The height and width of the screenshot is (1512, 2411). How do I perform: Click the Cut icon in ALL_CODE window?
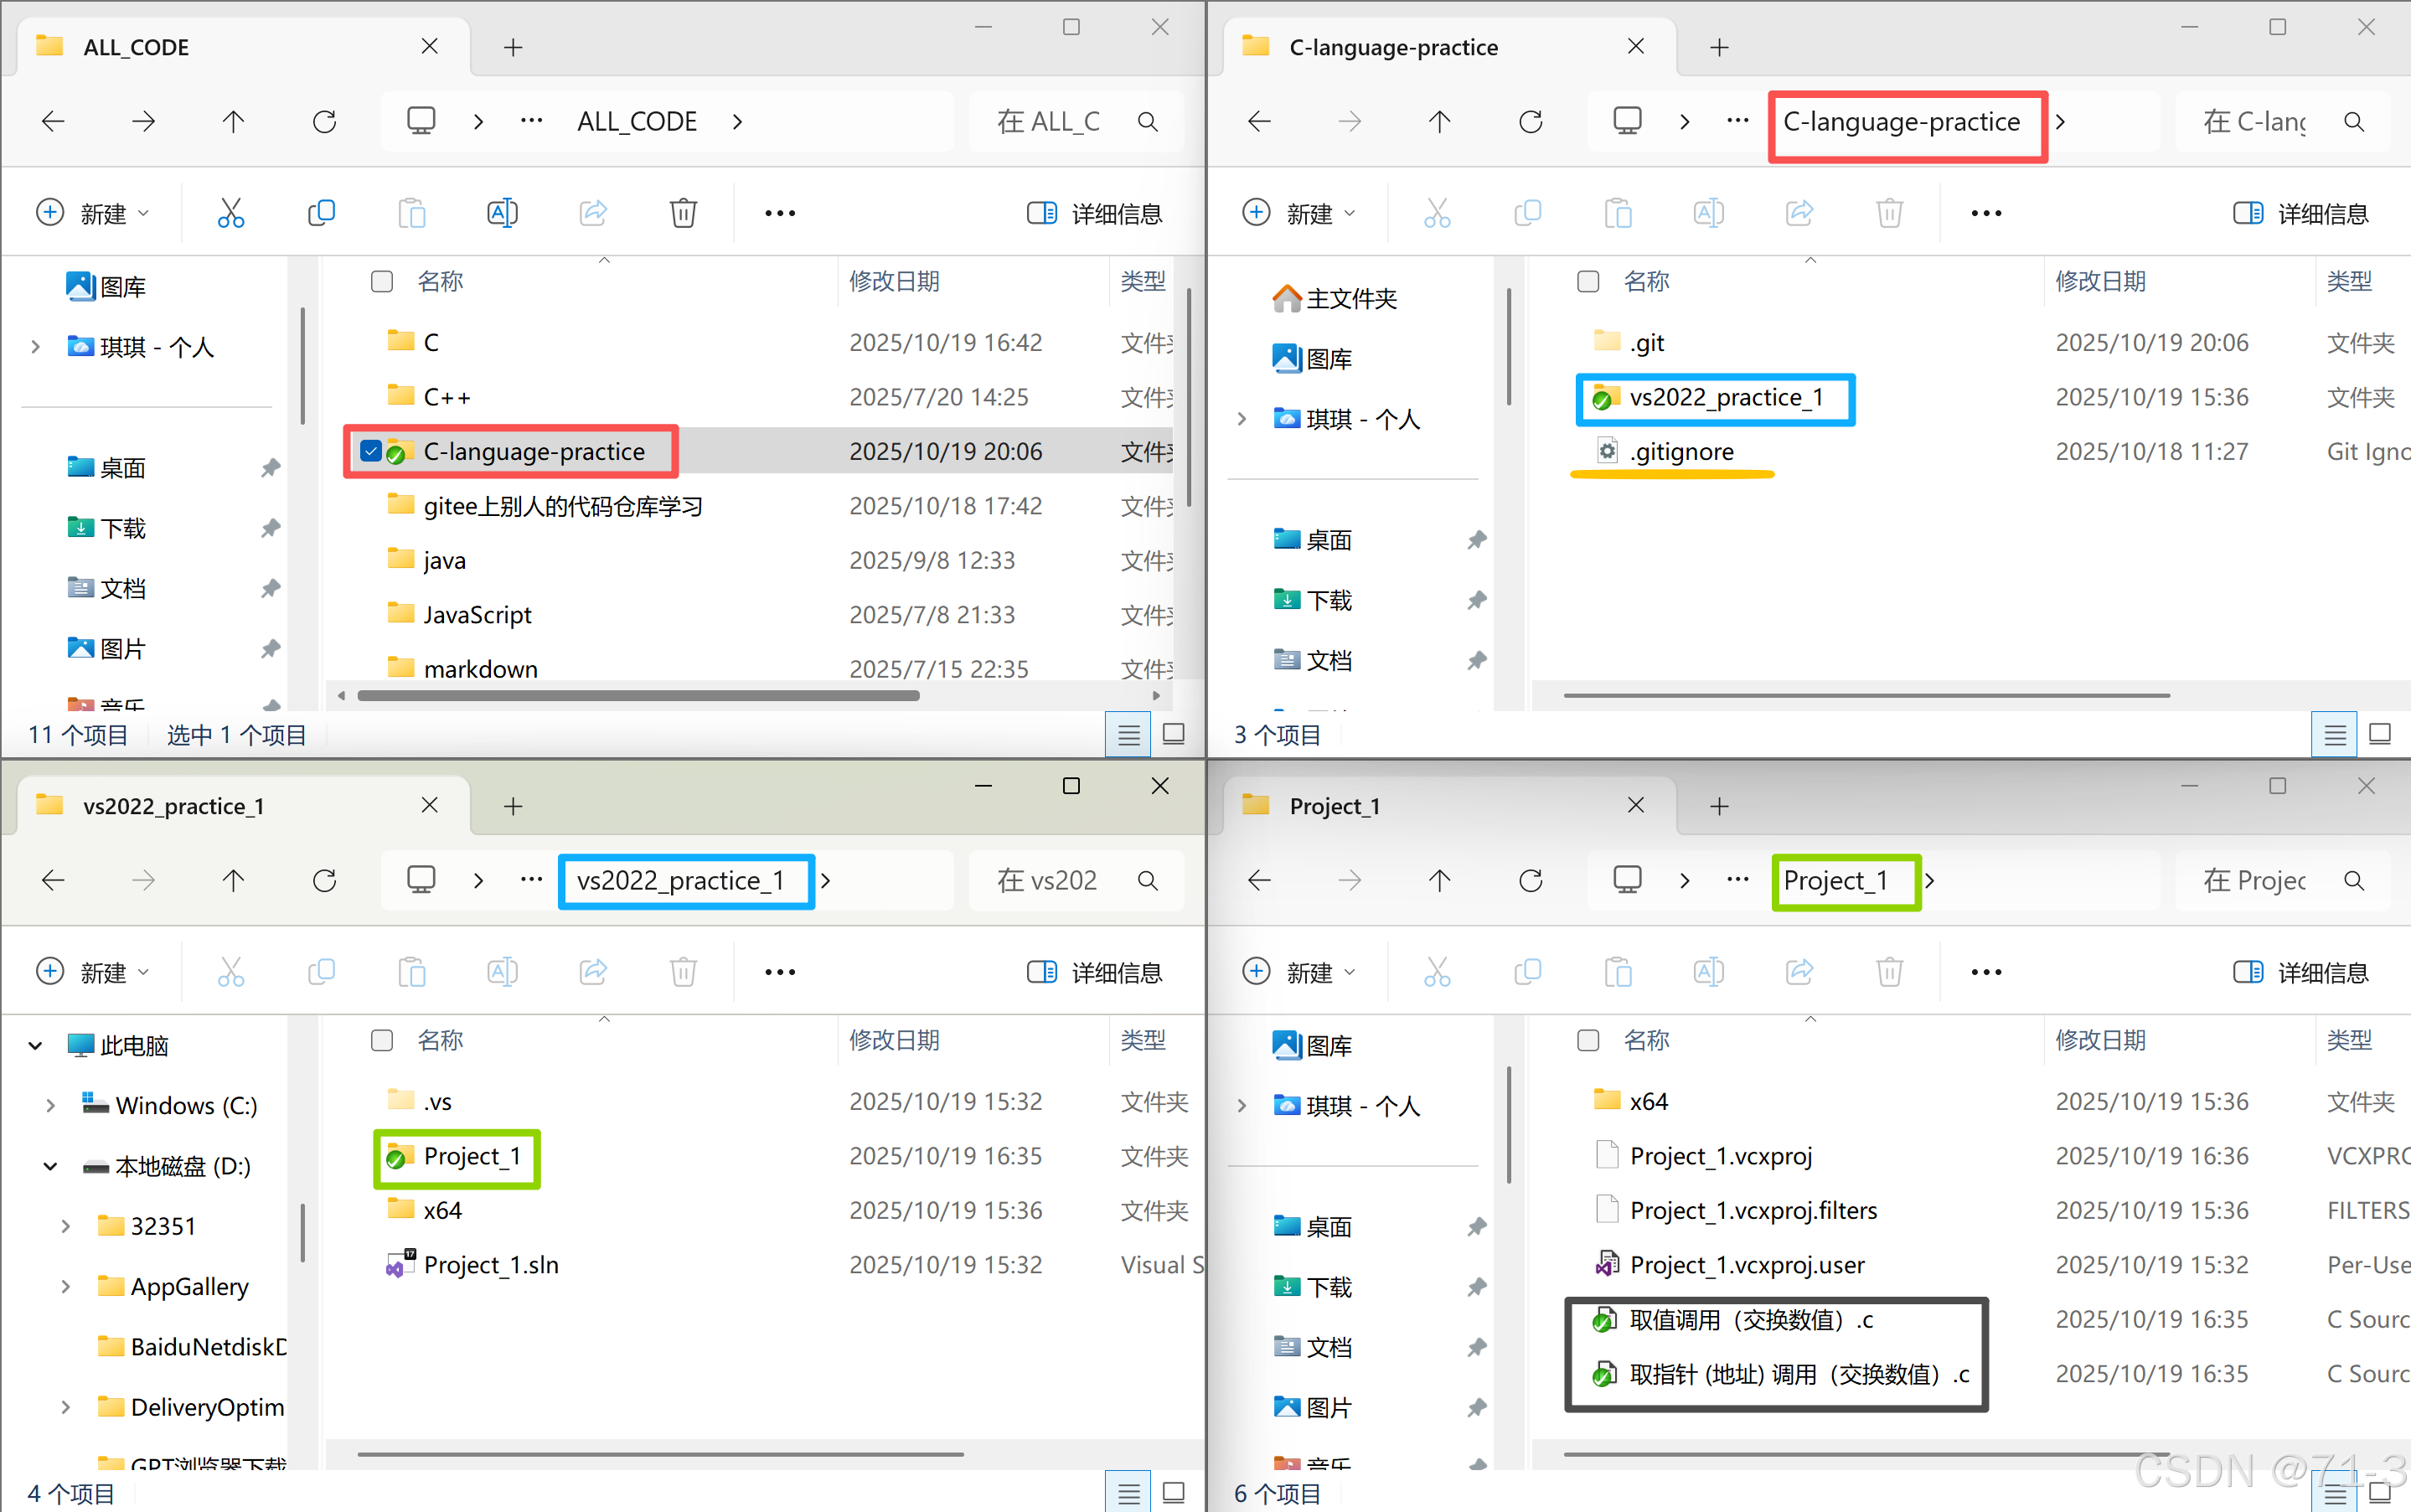click(x=231, y=213)
